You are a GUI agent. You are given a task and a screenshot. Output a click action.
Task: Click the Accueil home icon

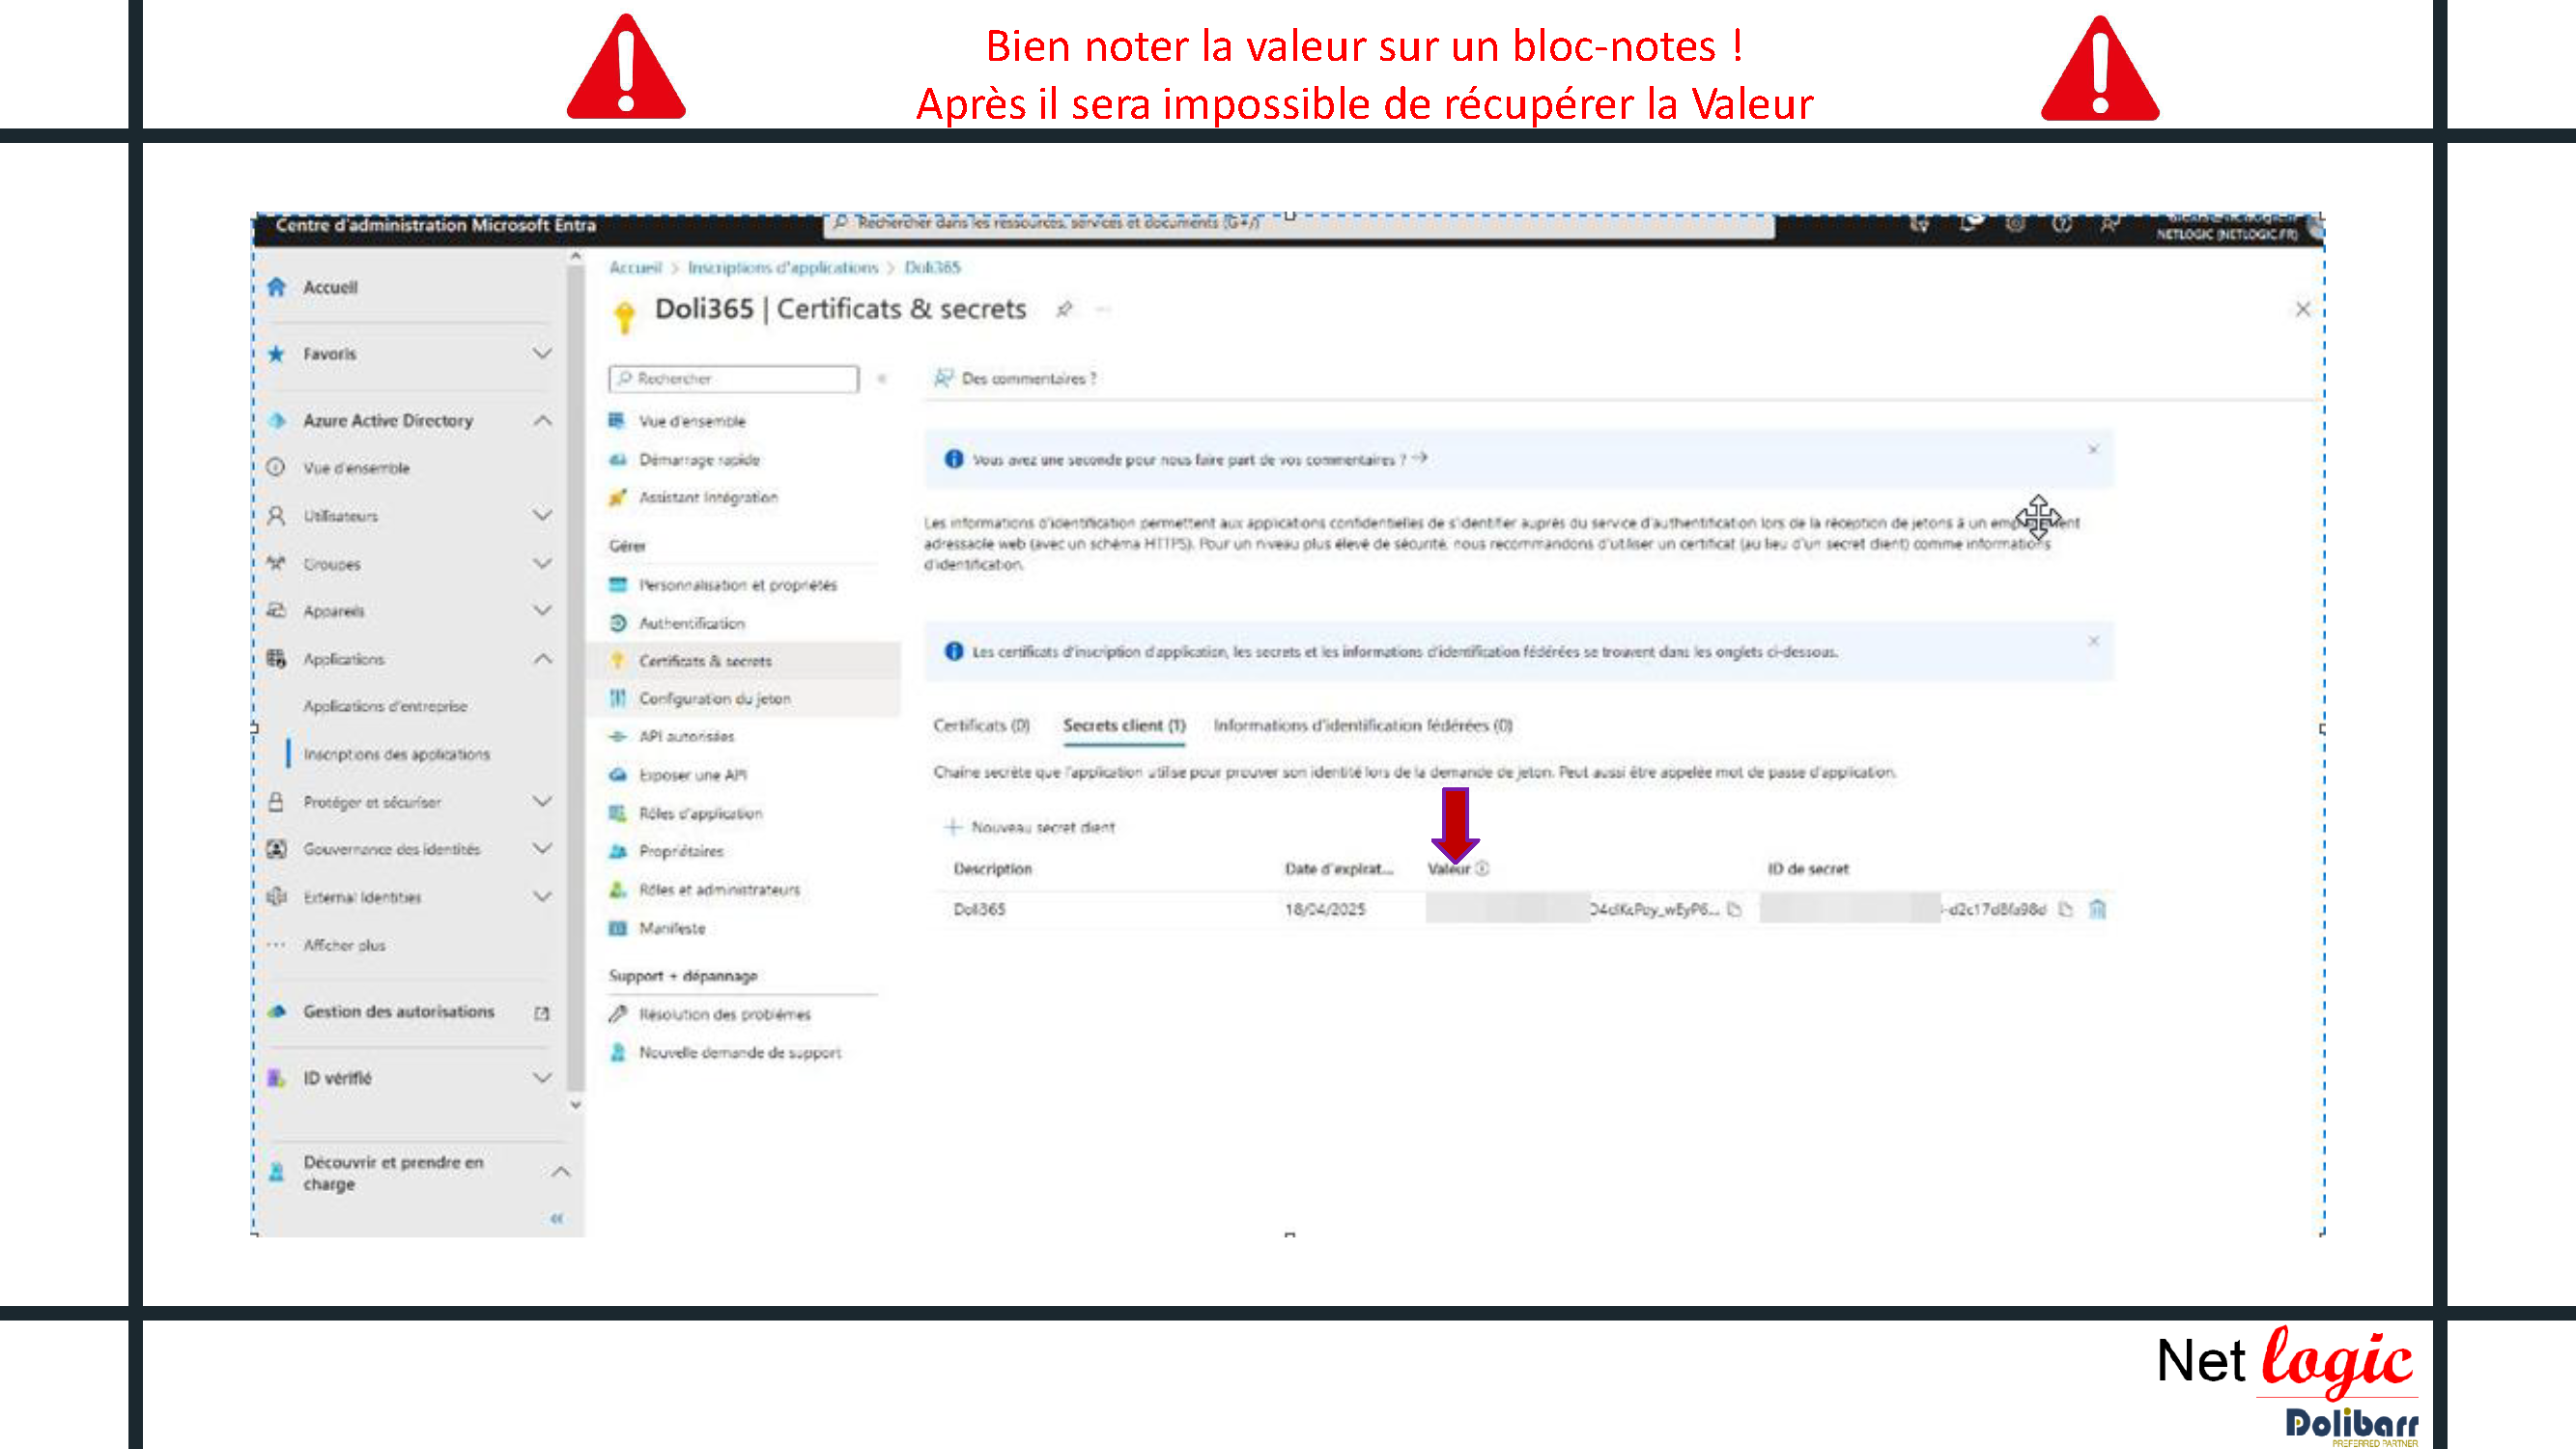277,287
